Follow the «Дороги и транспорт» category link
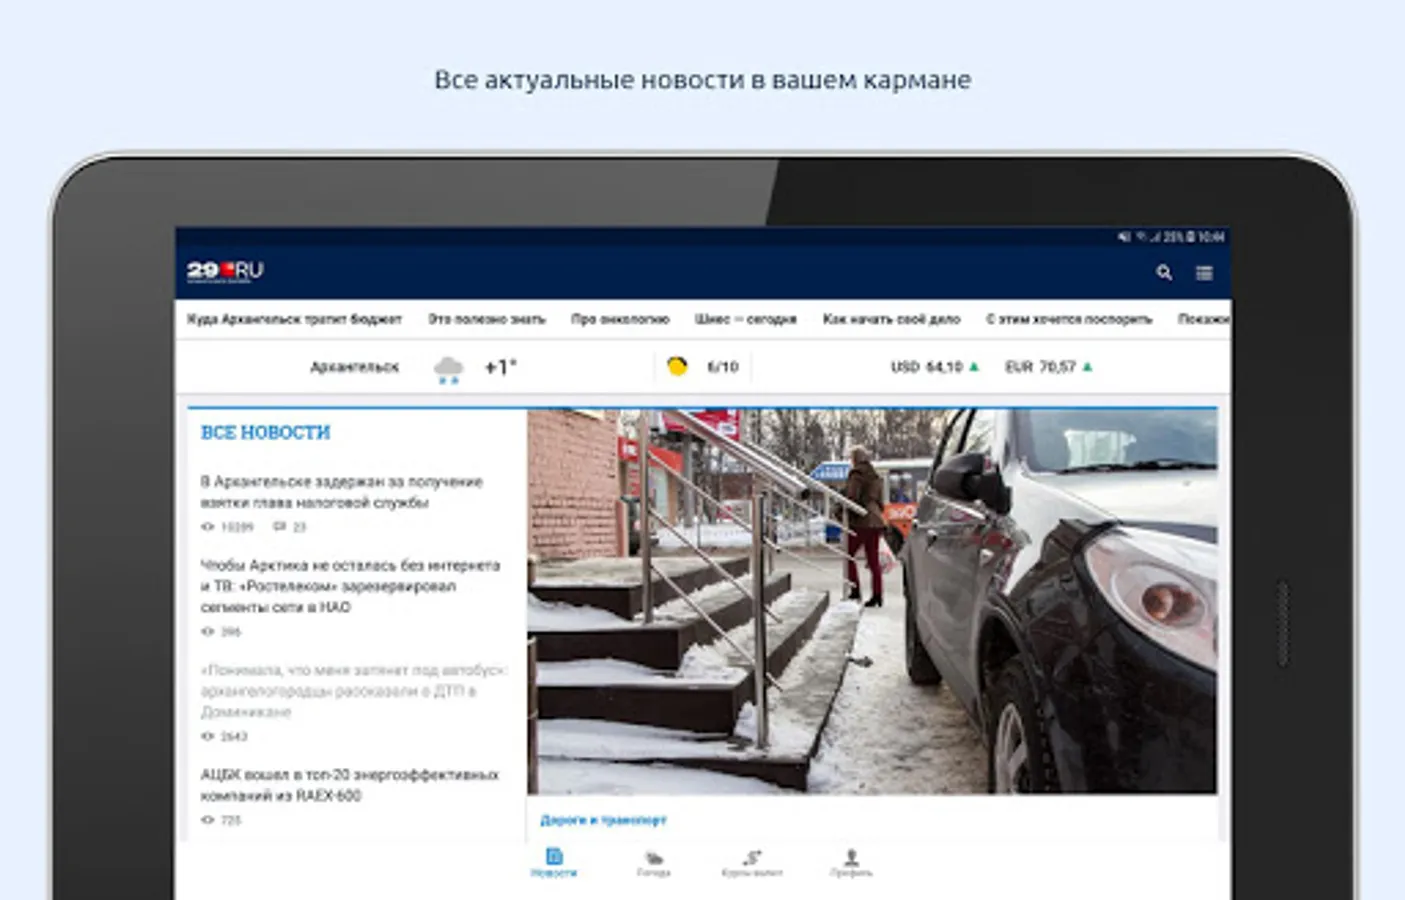This screenshot has width=1405, height=900. pos(603,820)
